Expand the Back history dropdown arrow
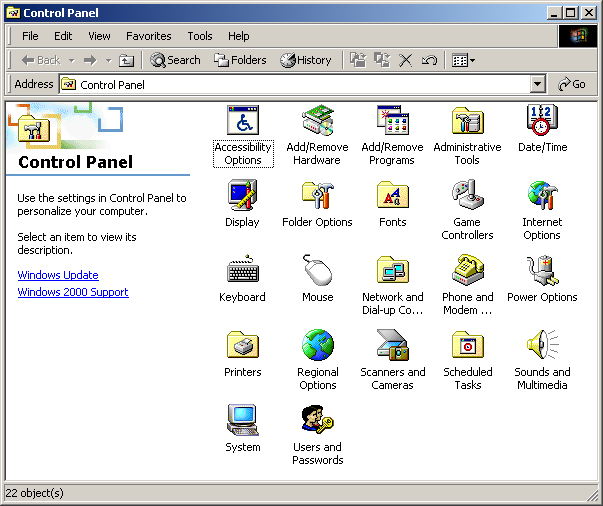The image size is (603, 506). point(71,60)
